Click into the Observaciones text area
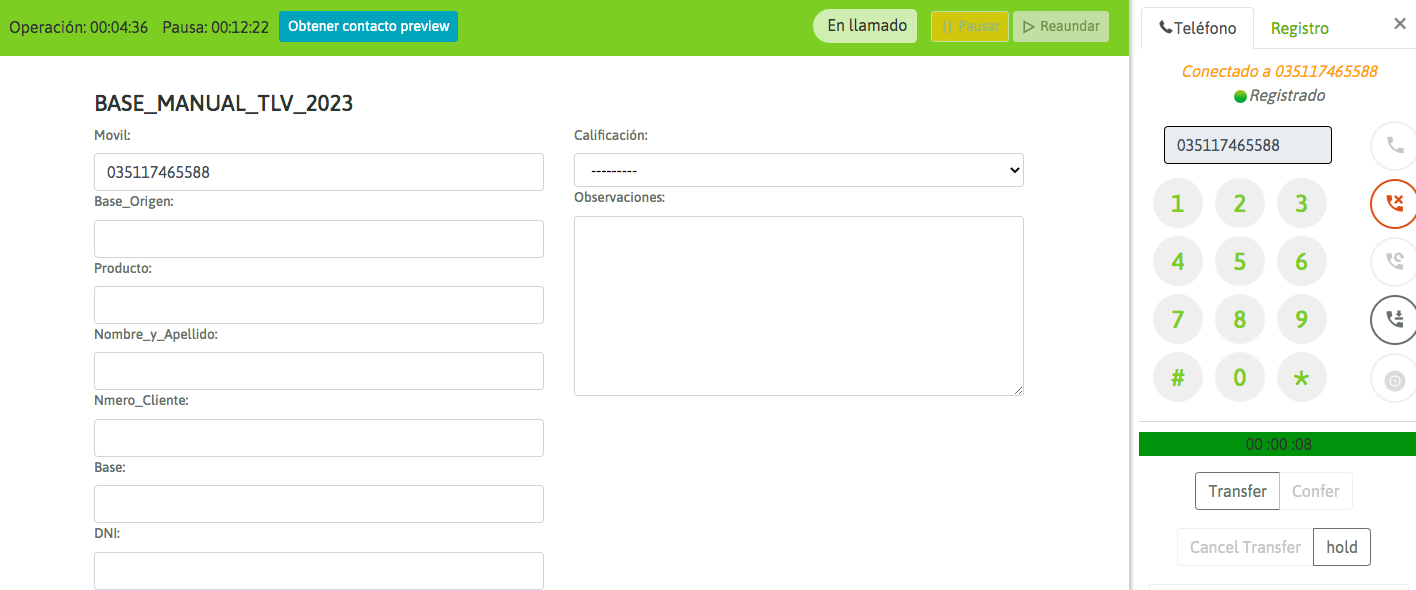 [798, 305]
